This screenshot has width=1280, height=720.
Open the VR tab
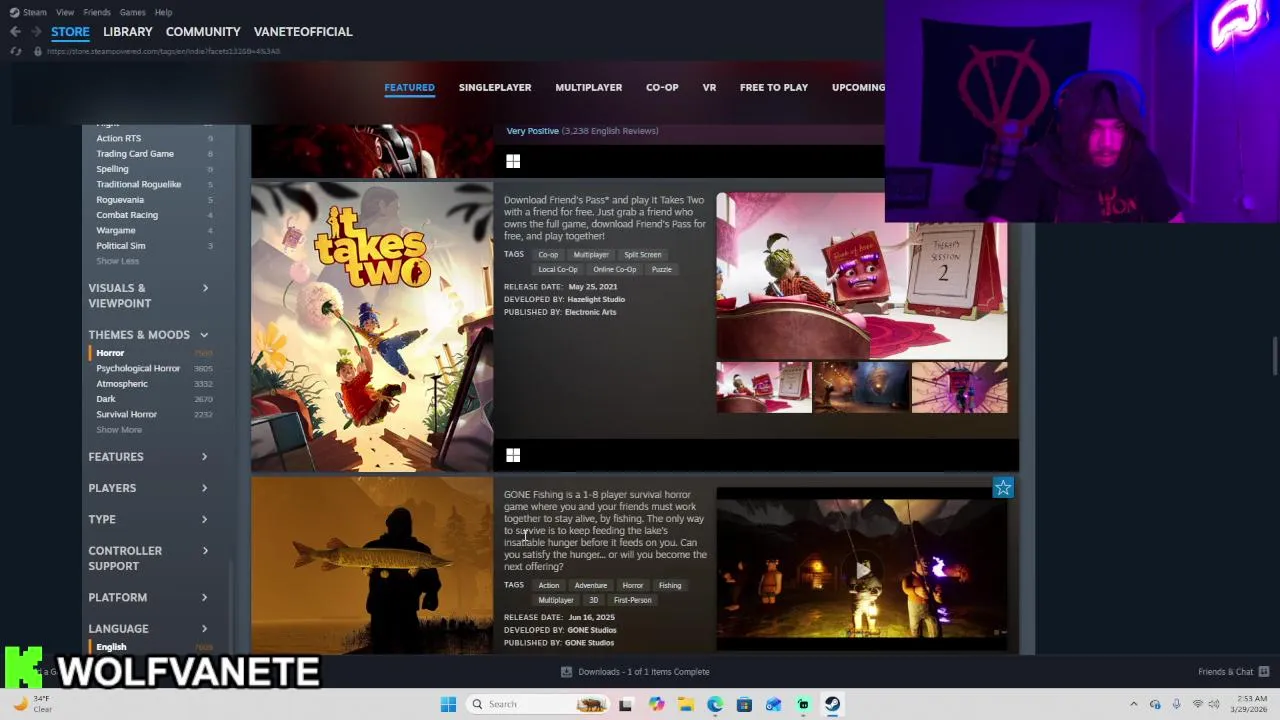[x=709, y=87]
